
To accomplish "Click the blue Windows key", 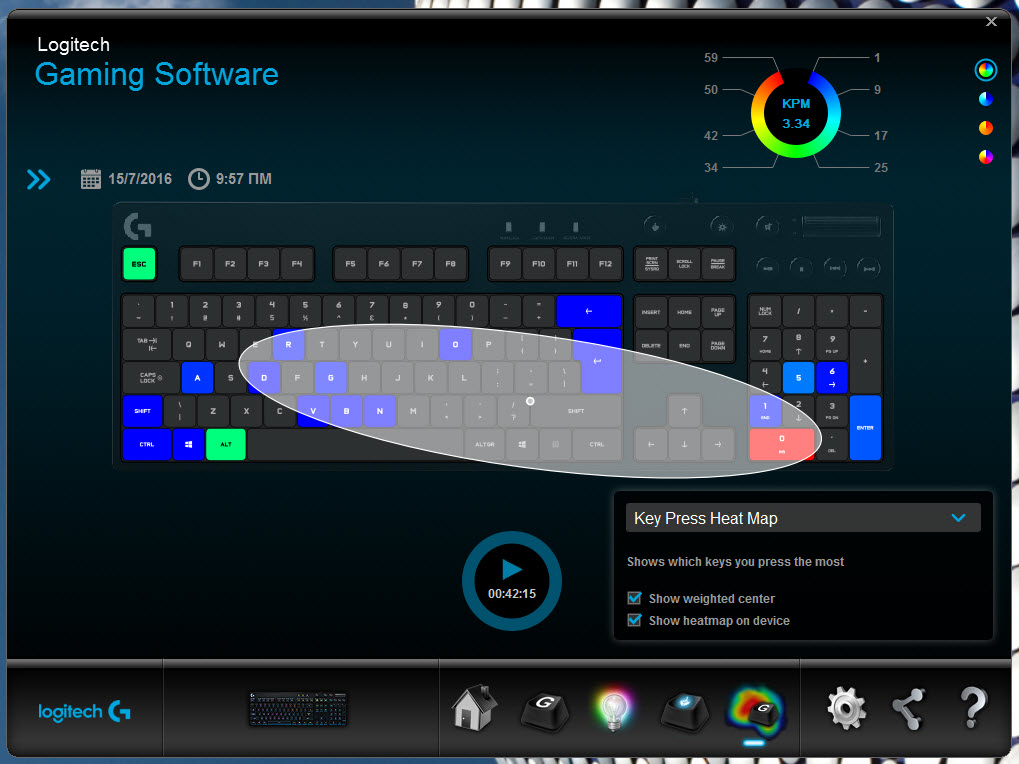I will tap(188, 444).
